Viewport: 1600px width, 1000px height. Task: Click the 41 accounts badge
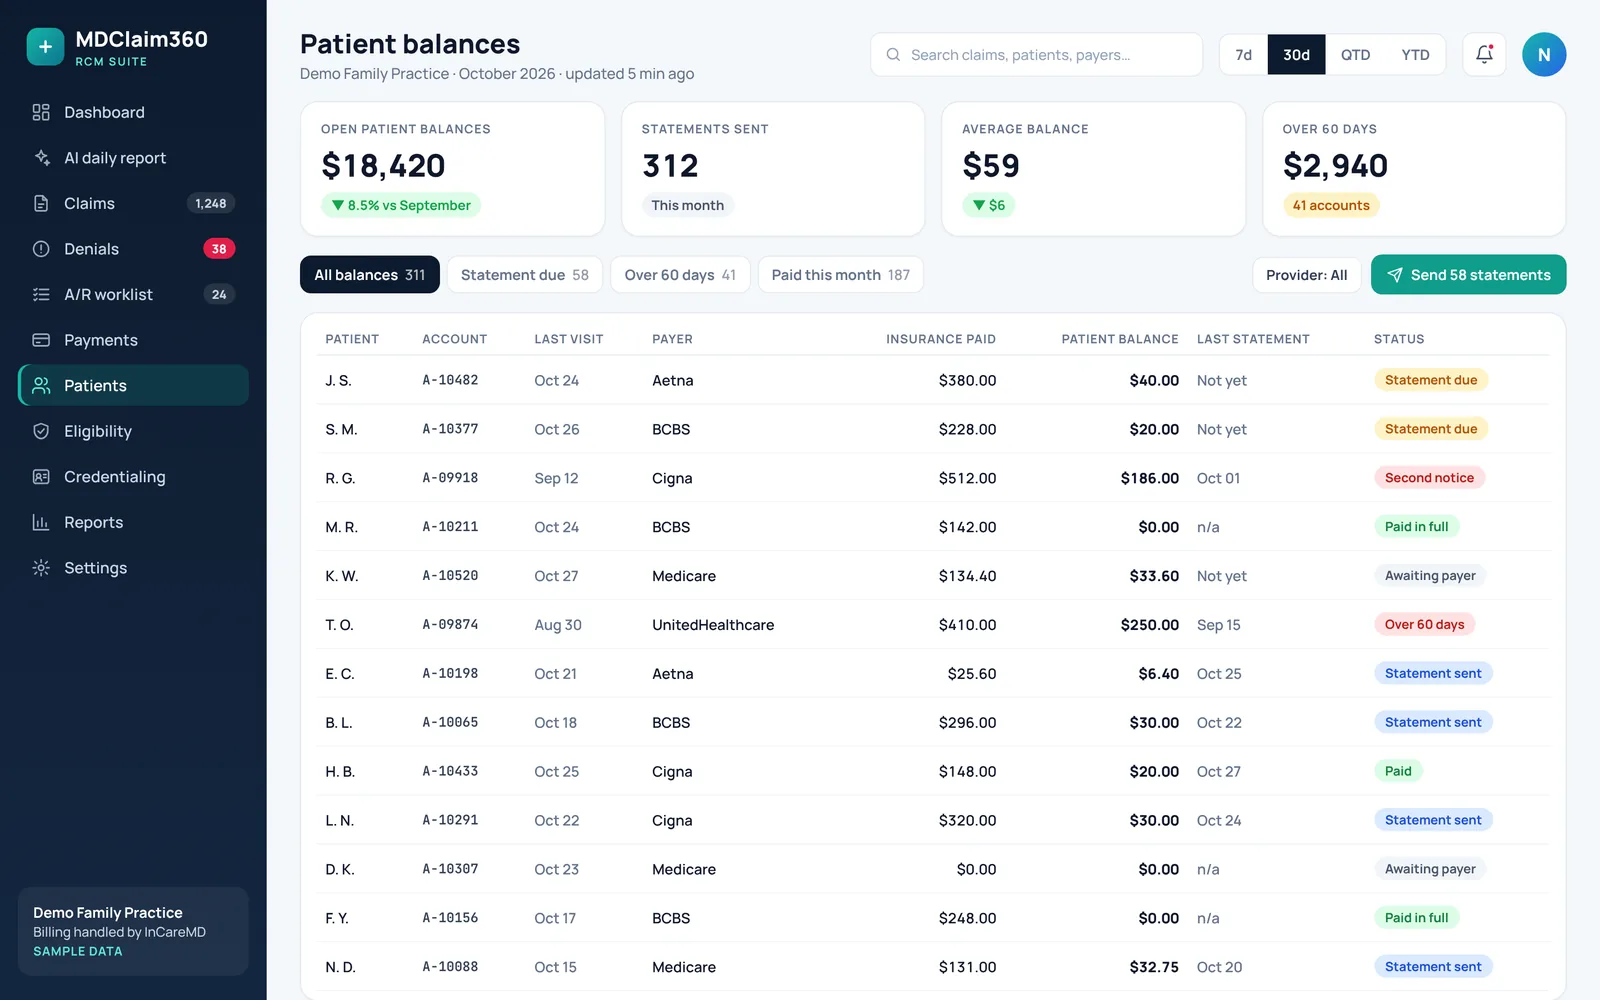click(1331, 205)
